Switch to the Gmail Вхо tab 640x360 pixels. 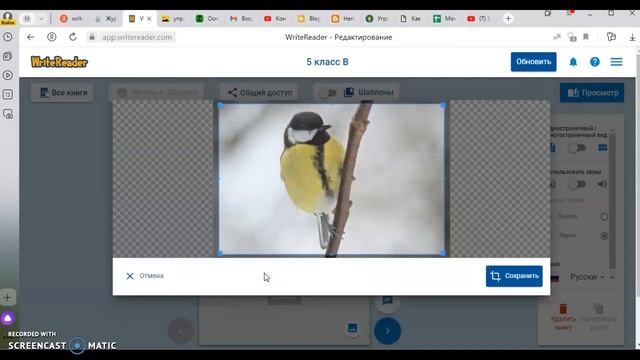(x=241, y=19)
